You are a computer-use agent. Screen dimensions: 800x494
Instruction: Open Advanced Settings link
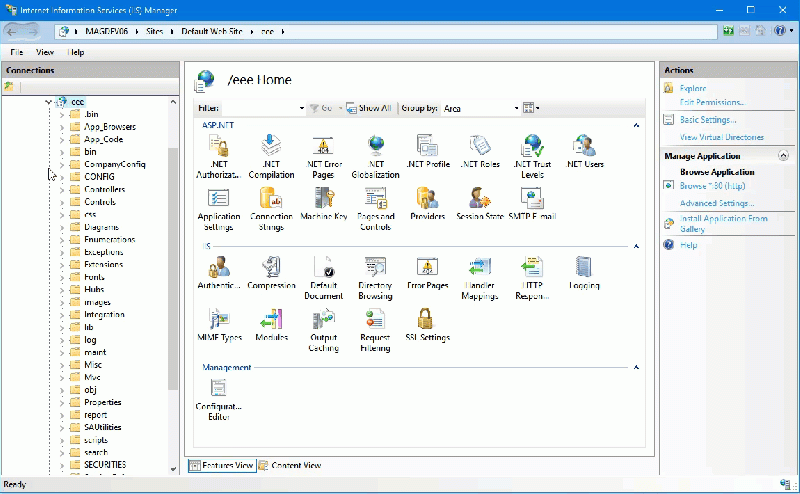point(717,203)
